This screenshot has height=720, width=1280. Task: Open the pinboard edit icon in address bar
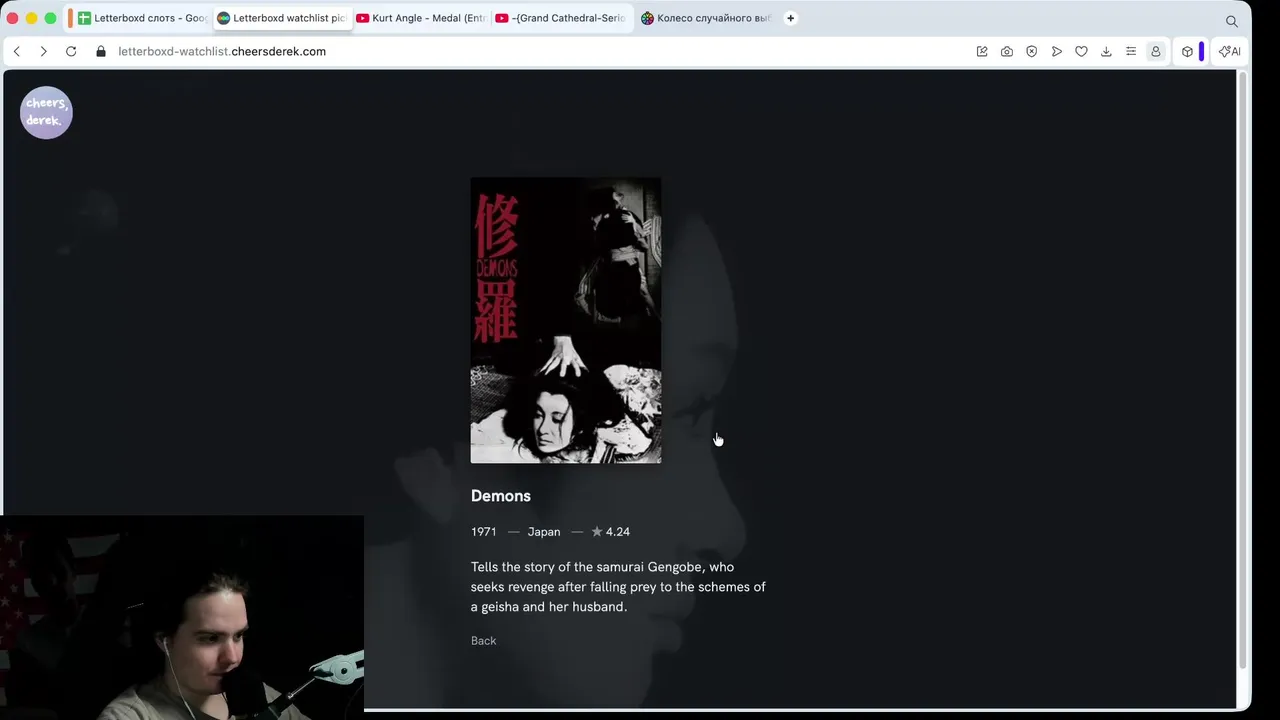982,51
